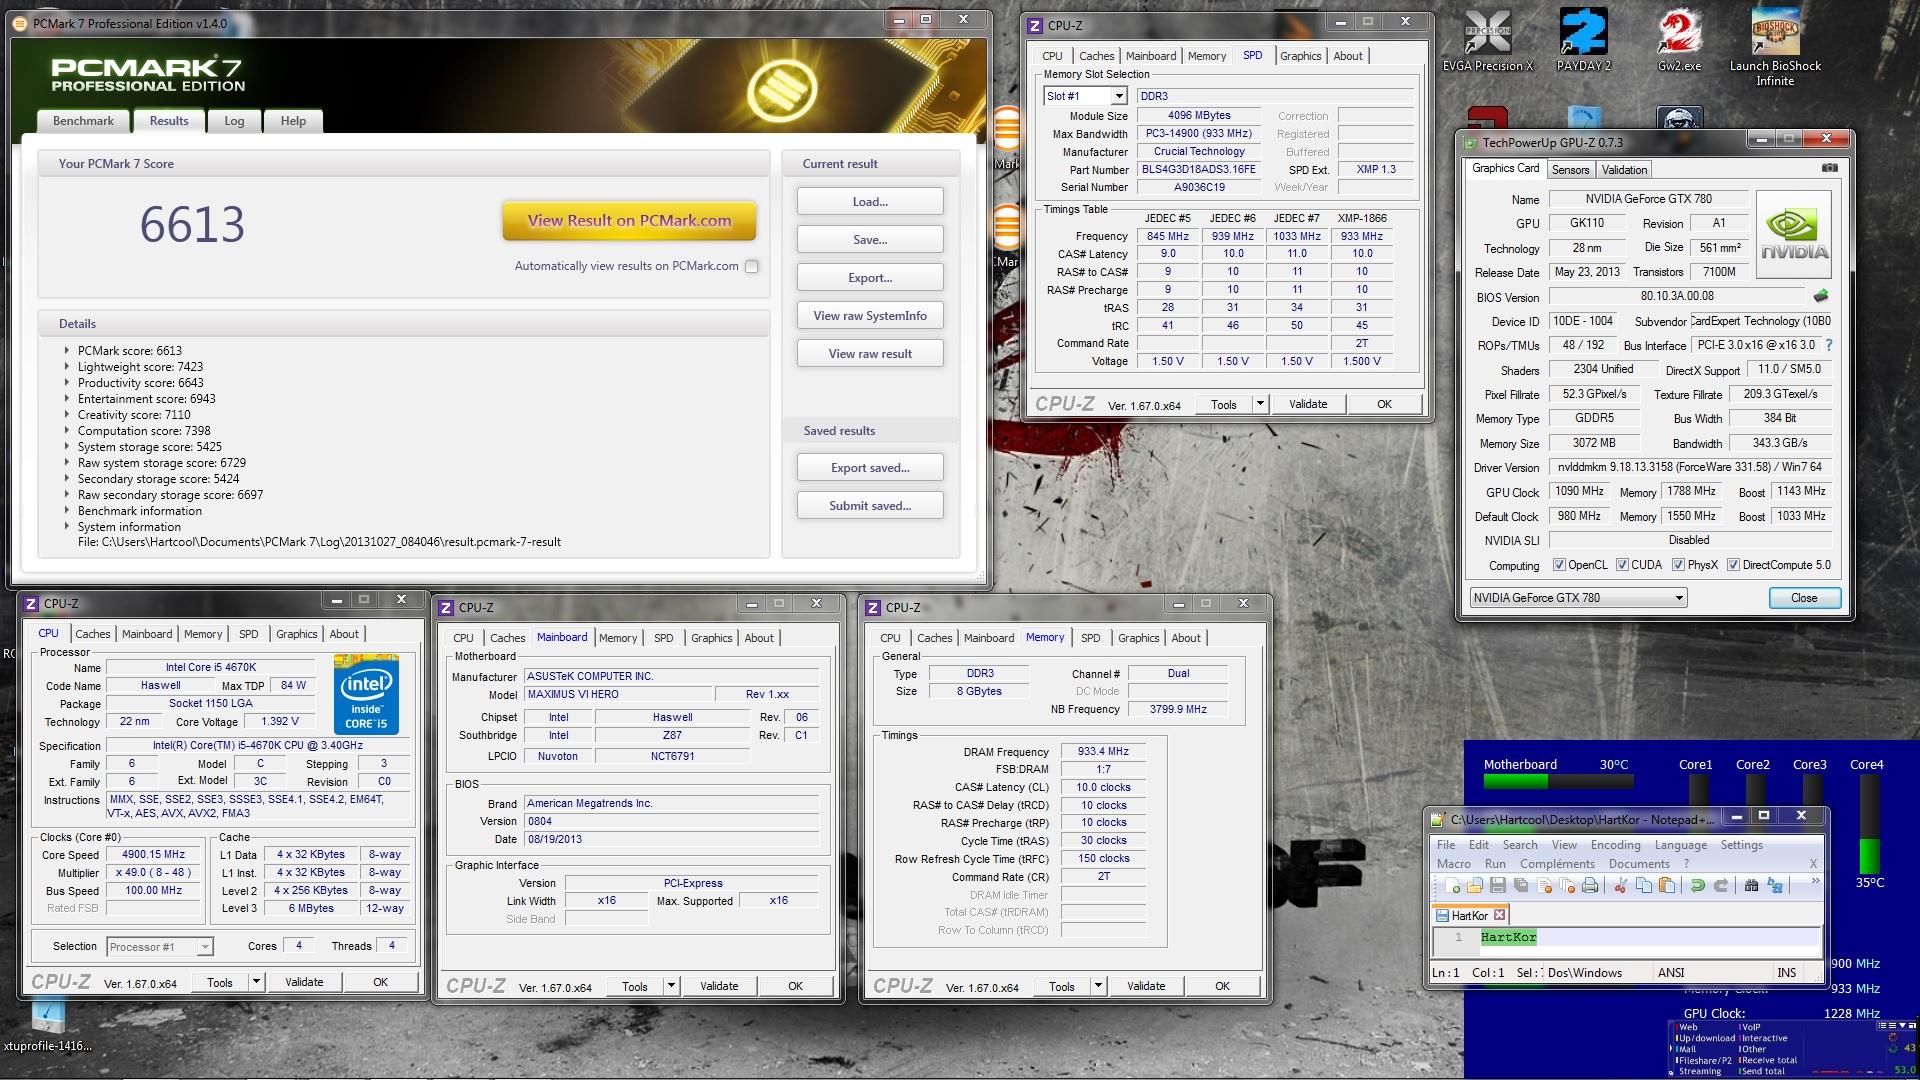Close the HartKor tab with its X icon
1920x1080 pixels.
pyautogui.click(x=1499, y=915)
